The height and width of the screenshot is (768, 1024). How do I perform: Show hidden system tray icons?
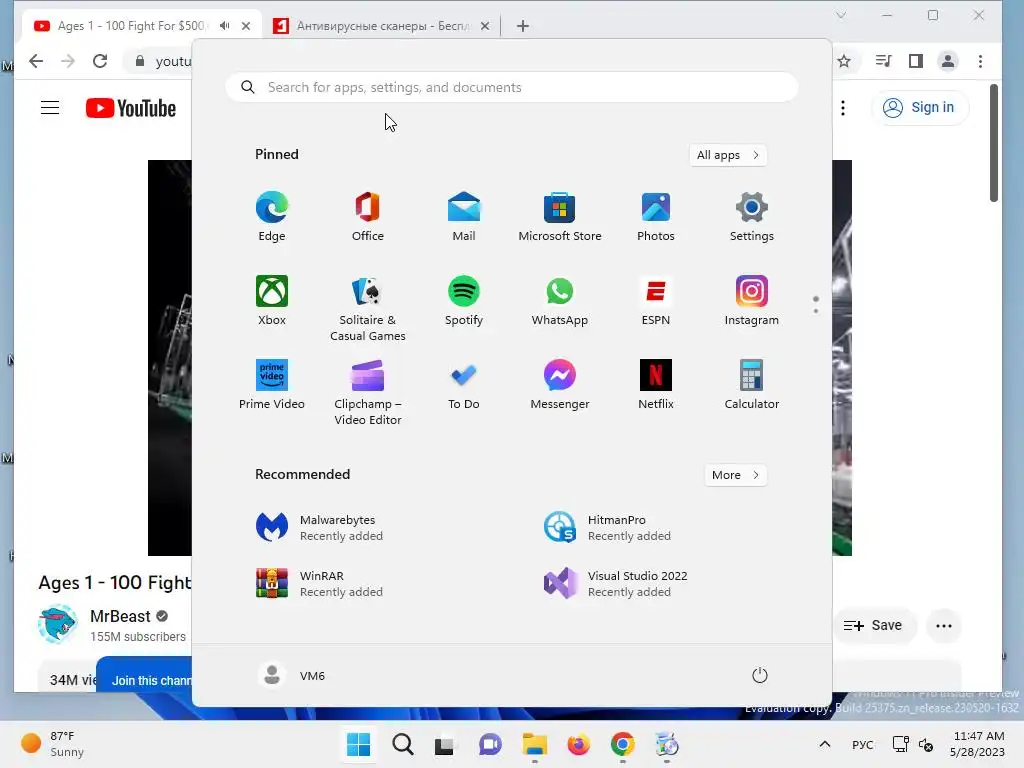[825, 744]
